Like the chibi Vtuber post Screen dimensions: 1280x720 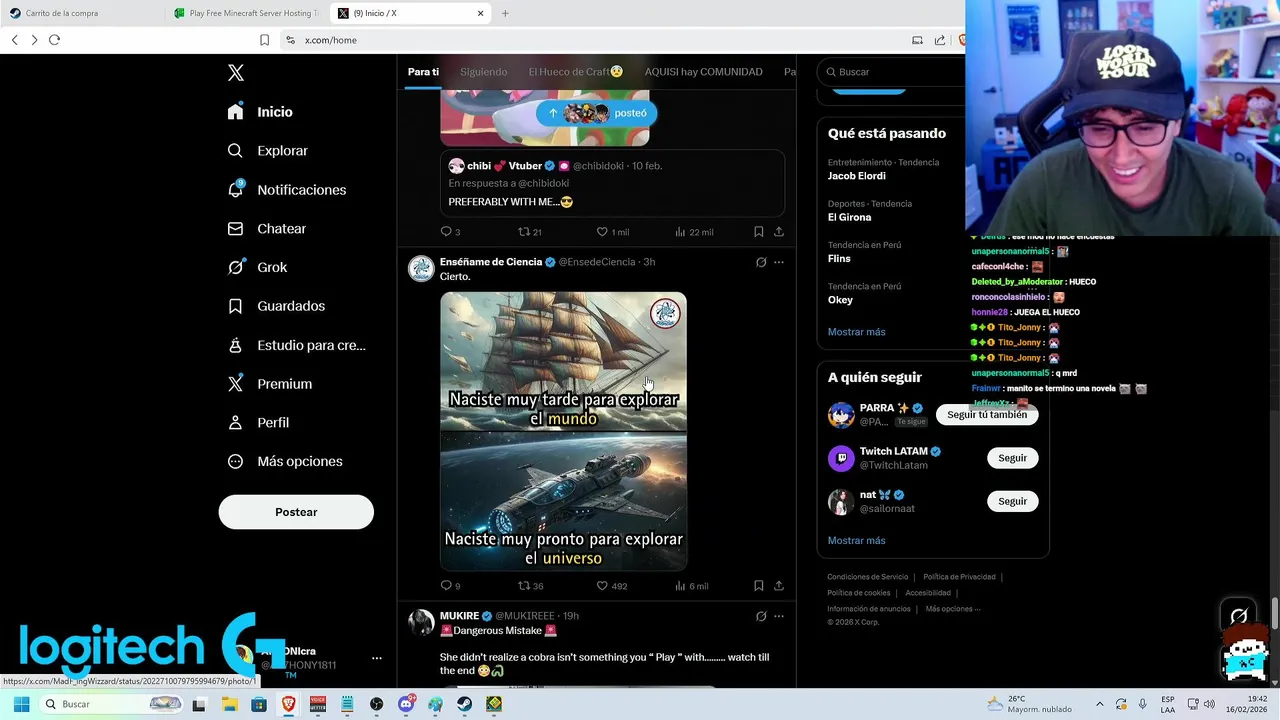pos(613,232)
